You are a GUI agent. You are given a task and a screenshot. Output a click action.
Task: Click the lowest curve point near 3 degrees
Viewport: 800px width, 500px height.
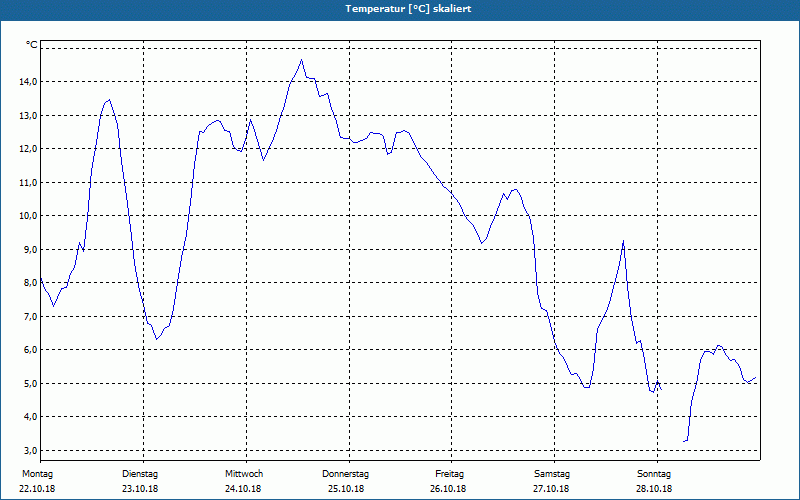(684, 441)
